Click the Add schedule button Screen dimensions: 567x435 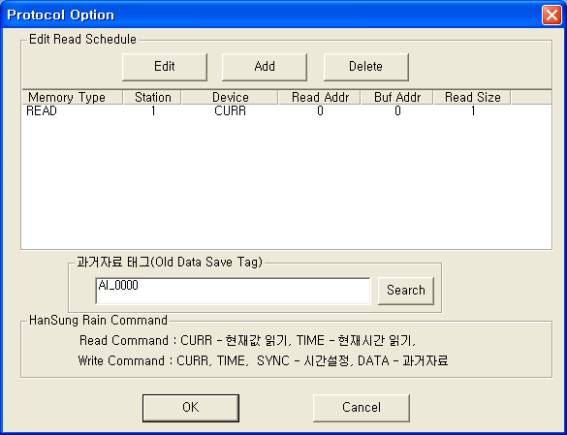(264, 67)
